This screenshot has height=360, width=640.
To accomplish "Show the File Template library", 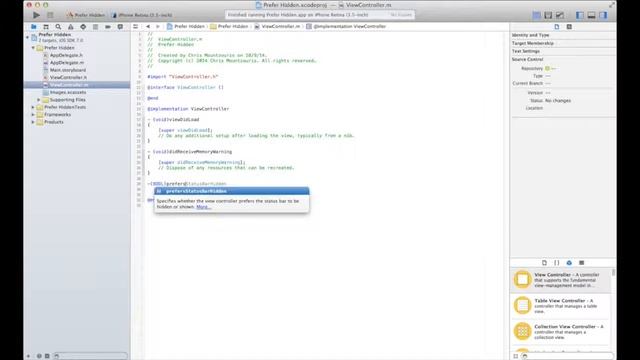I will click(544, 263).
